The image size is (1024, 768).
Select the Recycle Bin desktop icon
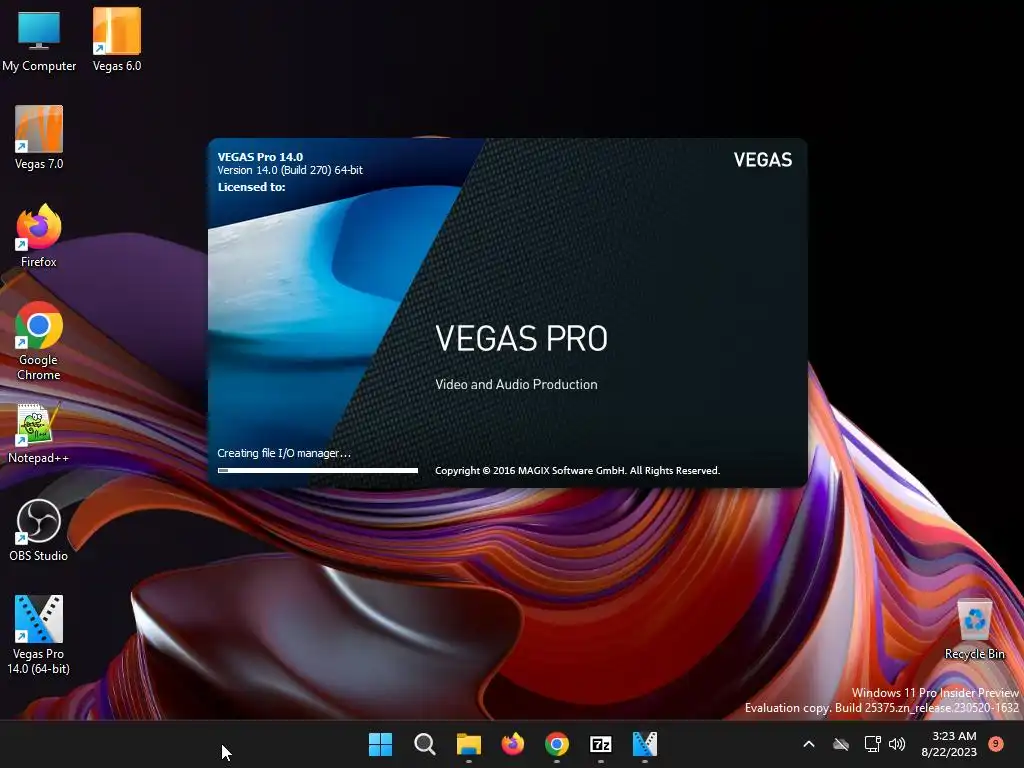974,629
